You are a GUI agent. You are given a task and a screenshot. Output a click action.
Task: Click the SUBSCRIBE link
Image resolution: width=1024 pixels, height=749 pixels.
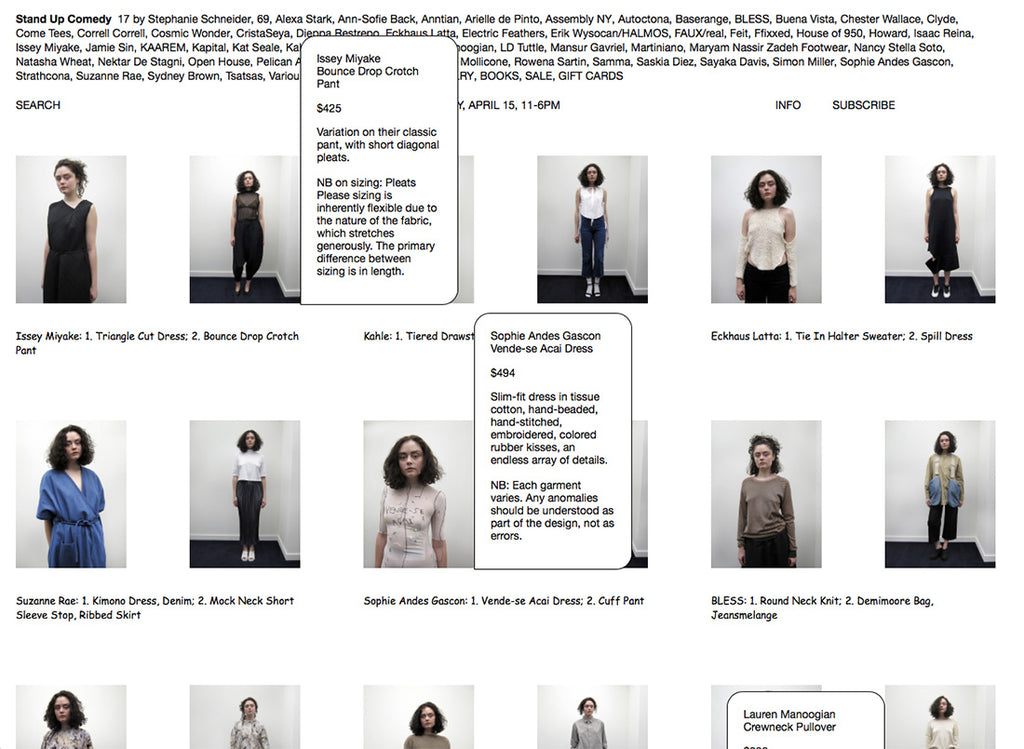point(863,105)
